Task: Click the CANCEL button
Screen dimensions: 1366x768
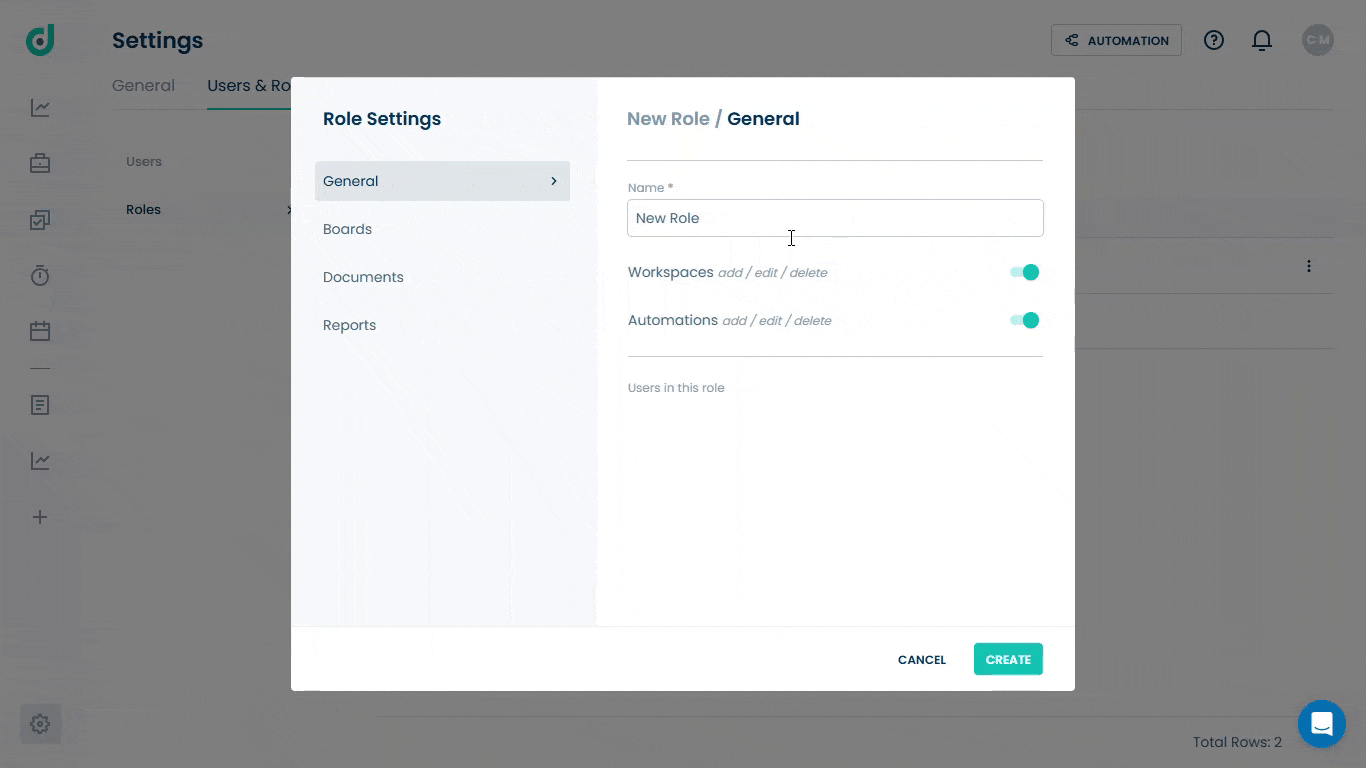Action: point(922,659)
